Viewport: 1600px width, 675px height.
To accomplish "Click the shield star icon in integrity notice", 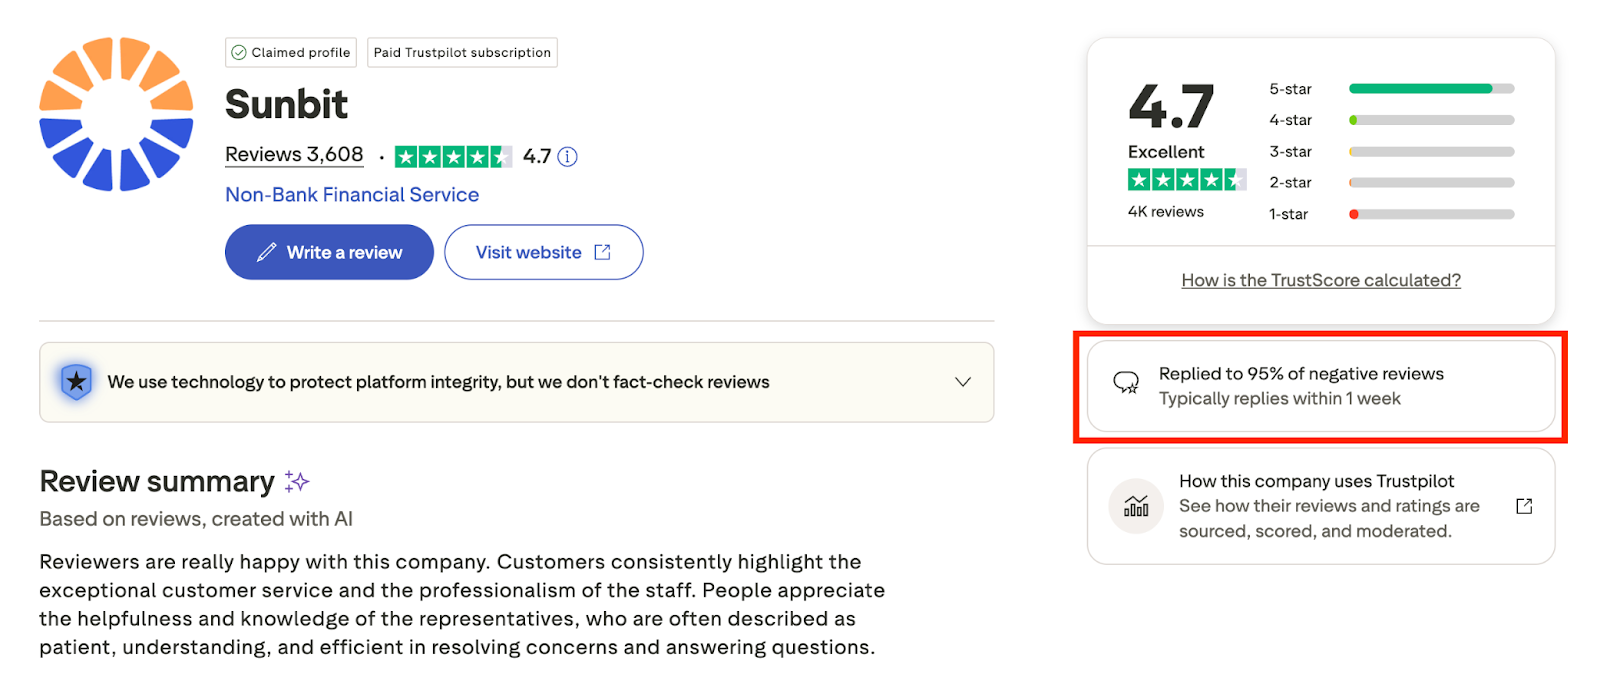I will click(x=76, y=382).
